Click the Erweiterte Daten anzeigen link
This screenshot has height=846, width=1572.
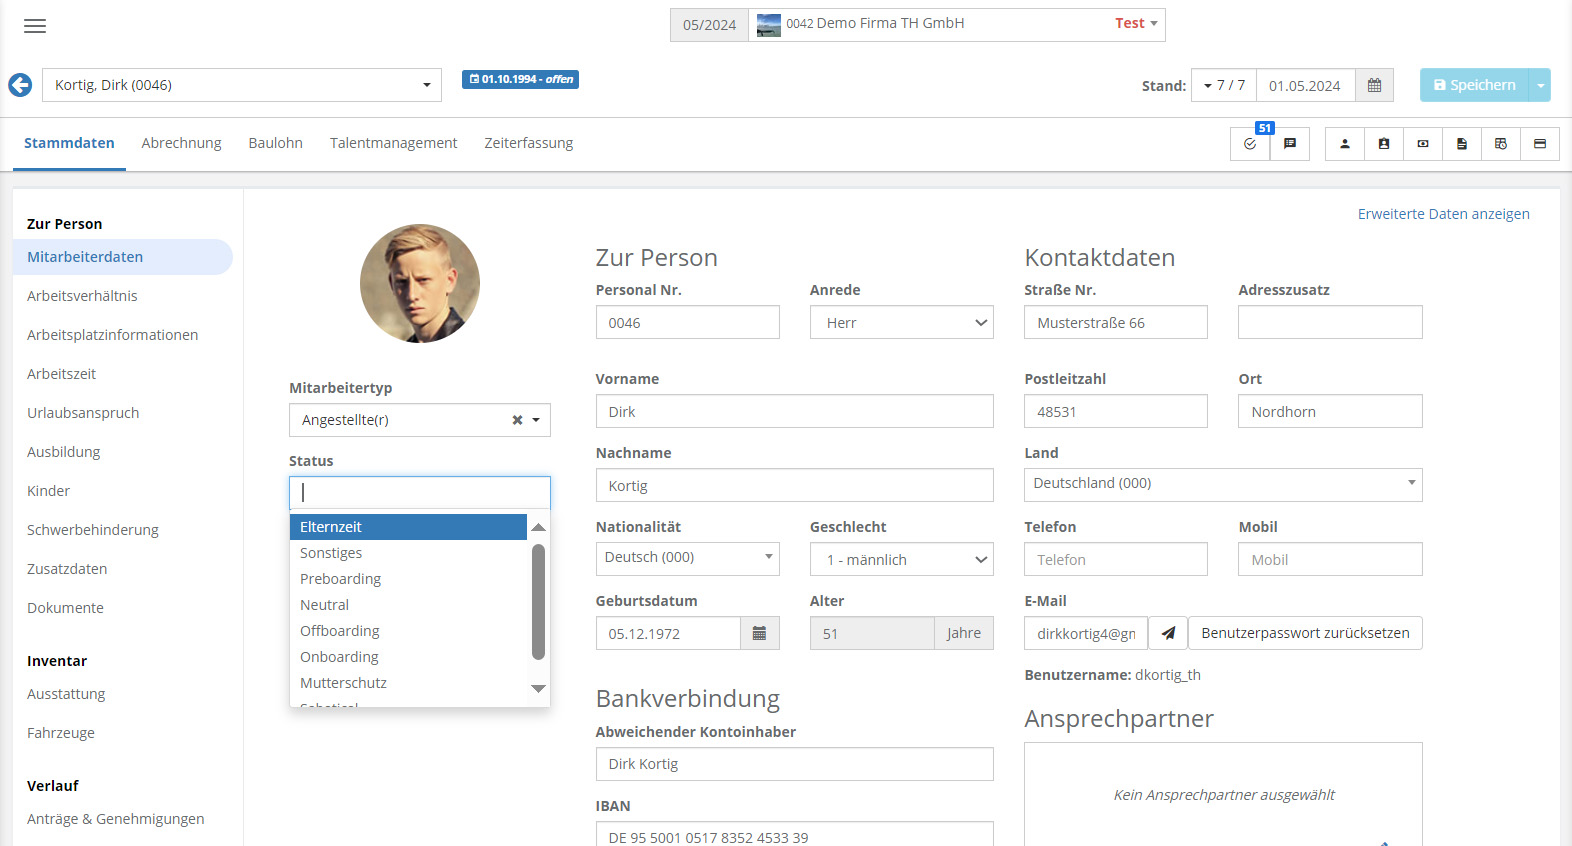coord(1443,214)
